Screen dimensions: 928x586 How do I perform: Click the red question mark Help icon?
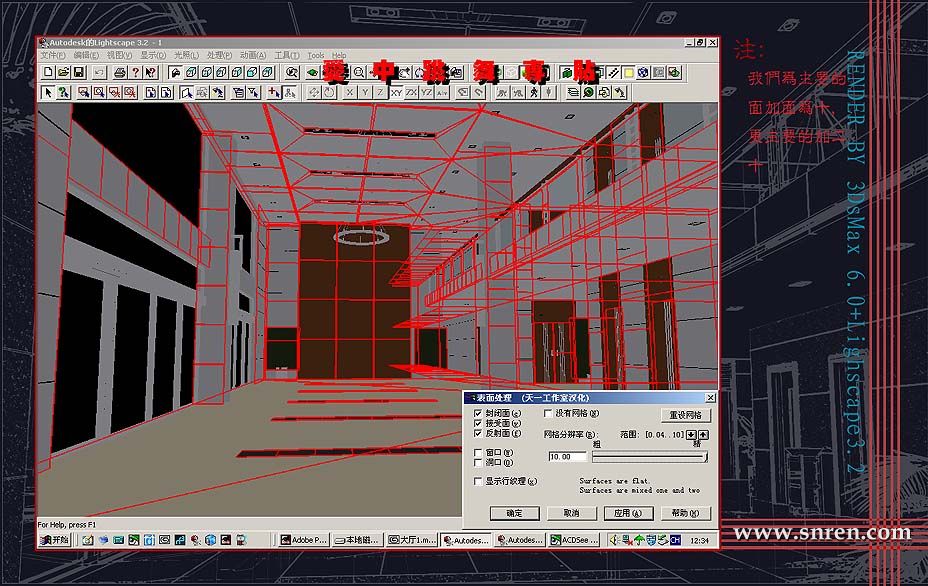[136, 73]
